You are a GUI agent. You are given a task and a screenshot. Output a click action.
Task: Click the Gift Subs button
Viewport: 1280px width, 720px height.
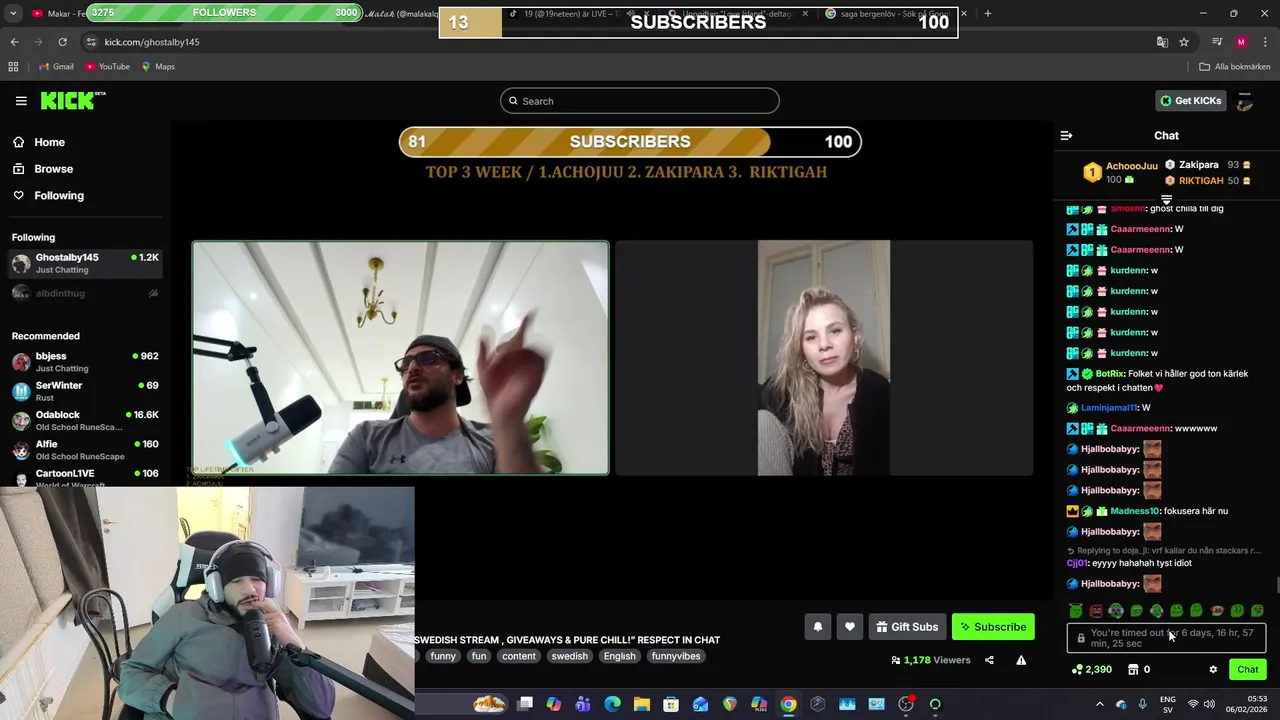(x=907, y=627)
